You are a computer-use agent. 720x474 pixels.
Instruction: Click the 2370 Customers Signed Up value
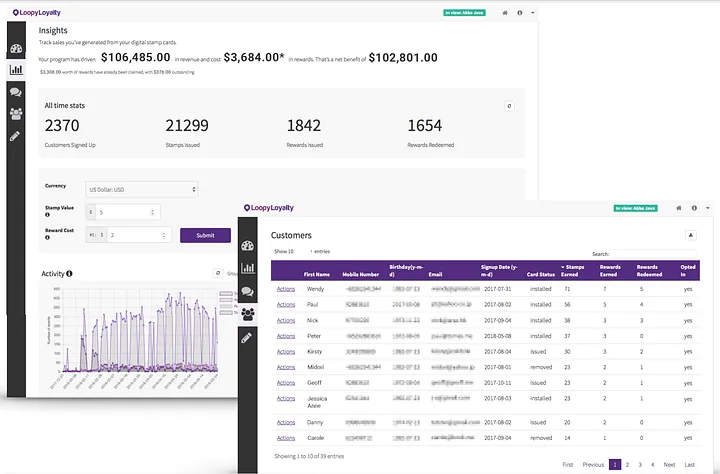click(x=62, y=125)
